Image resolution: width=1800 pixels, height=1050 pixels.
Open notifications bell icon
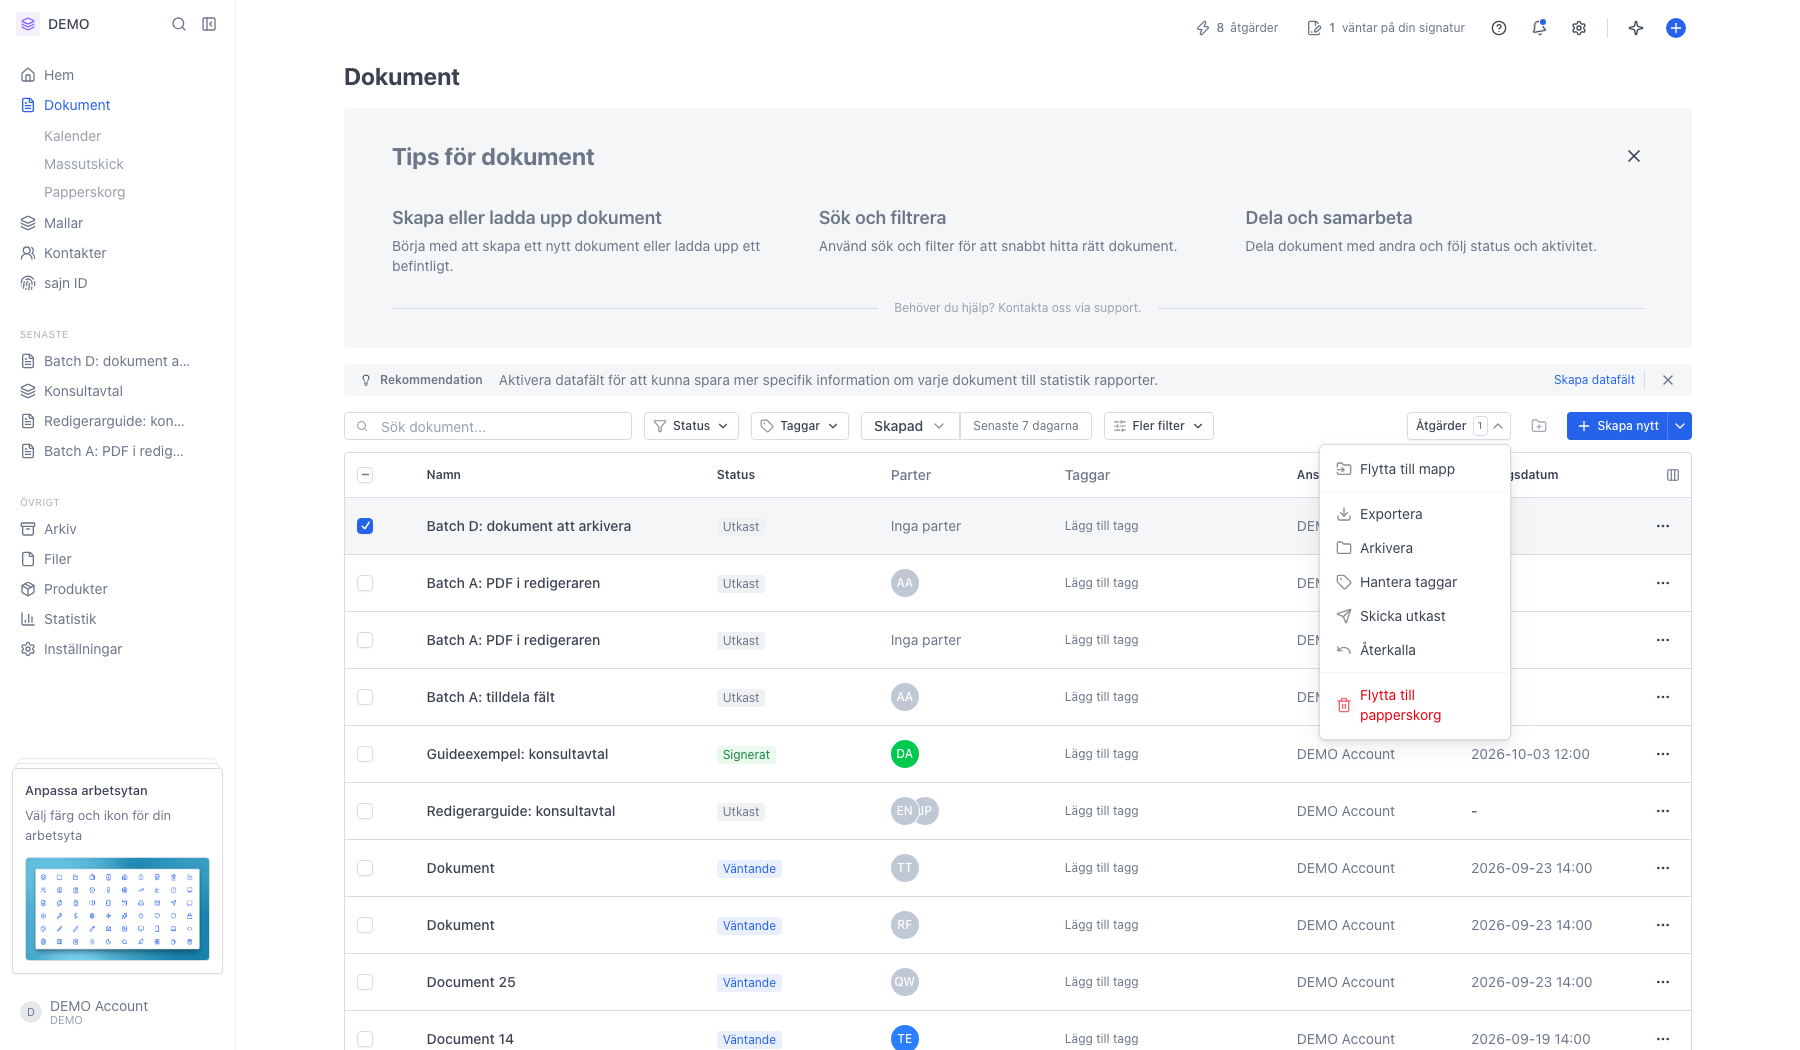click(1539, 28)
